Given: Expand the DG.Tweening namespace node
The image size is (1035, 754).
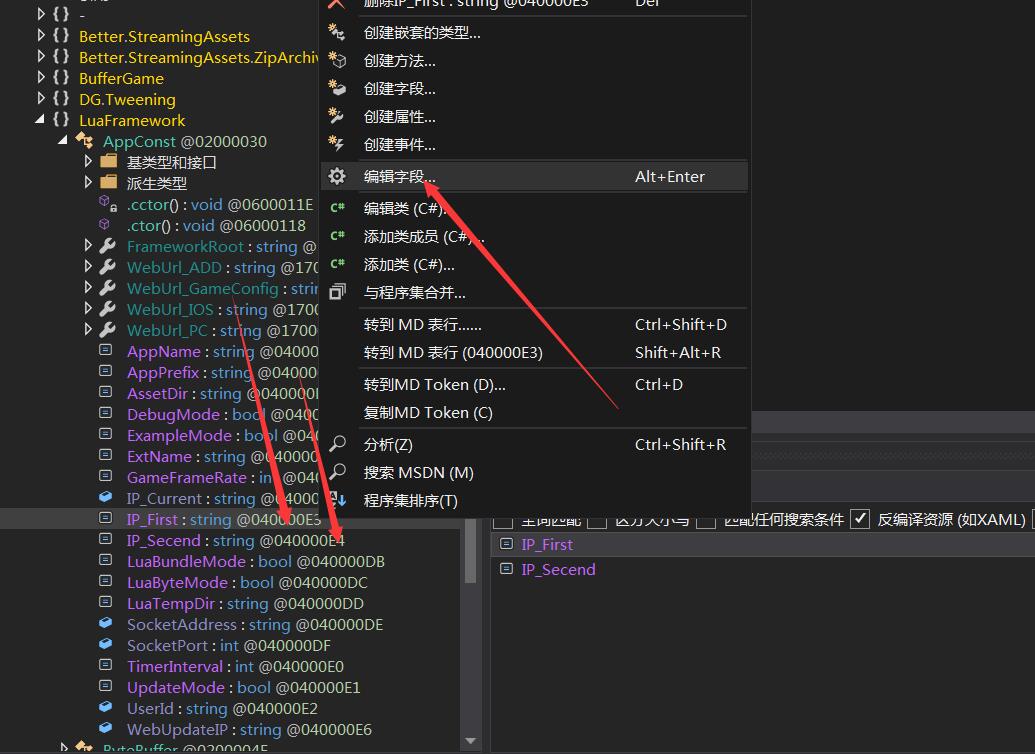Looking at the screenshot, I should 41,99.
